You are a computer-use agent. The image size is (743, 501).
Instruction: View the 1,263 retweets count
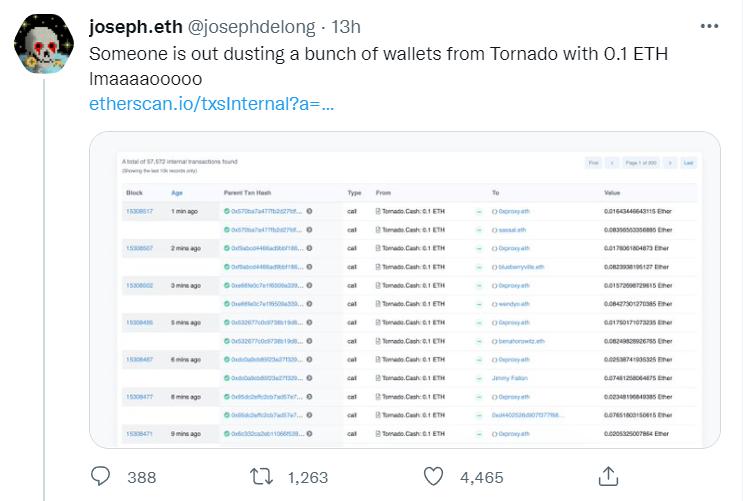pyautogui.click(x=307, y=478)
